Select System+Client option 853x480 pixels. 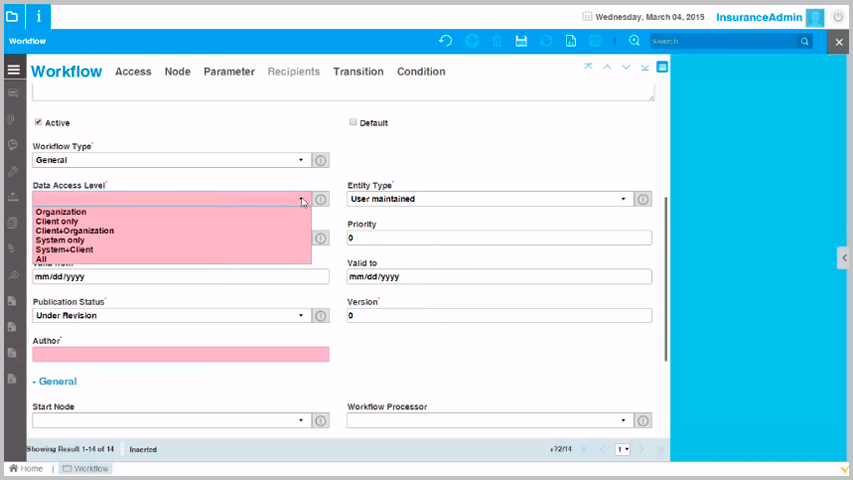click(x=172, y=249)
